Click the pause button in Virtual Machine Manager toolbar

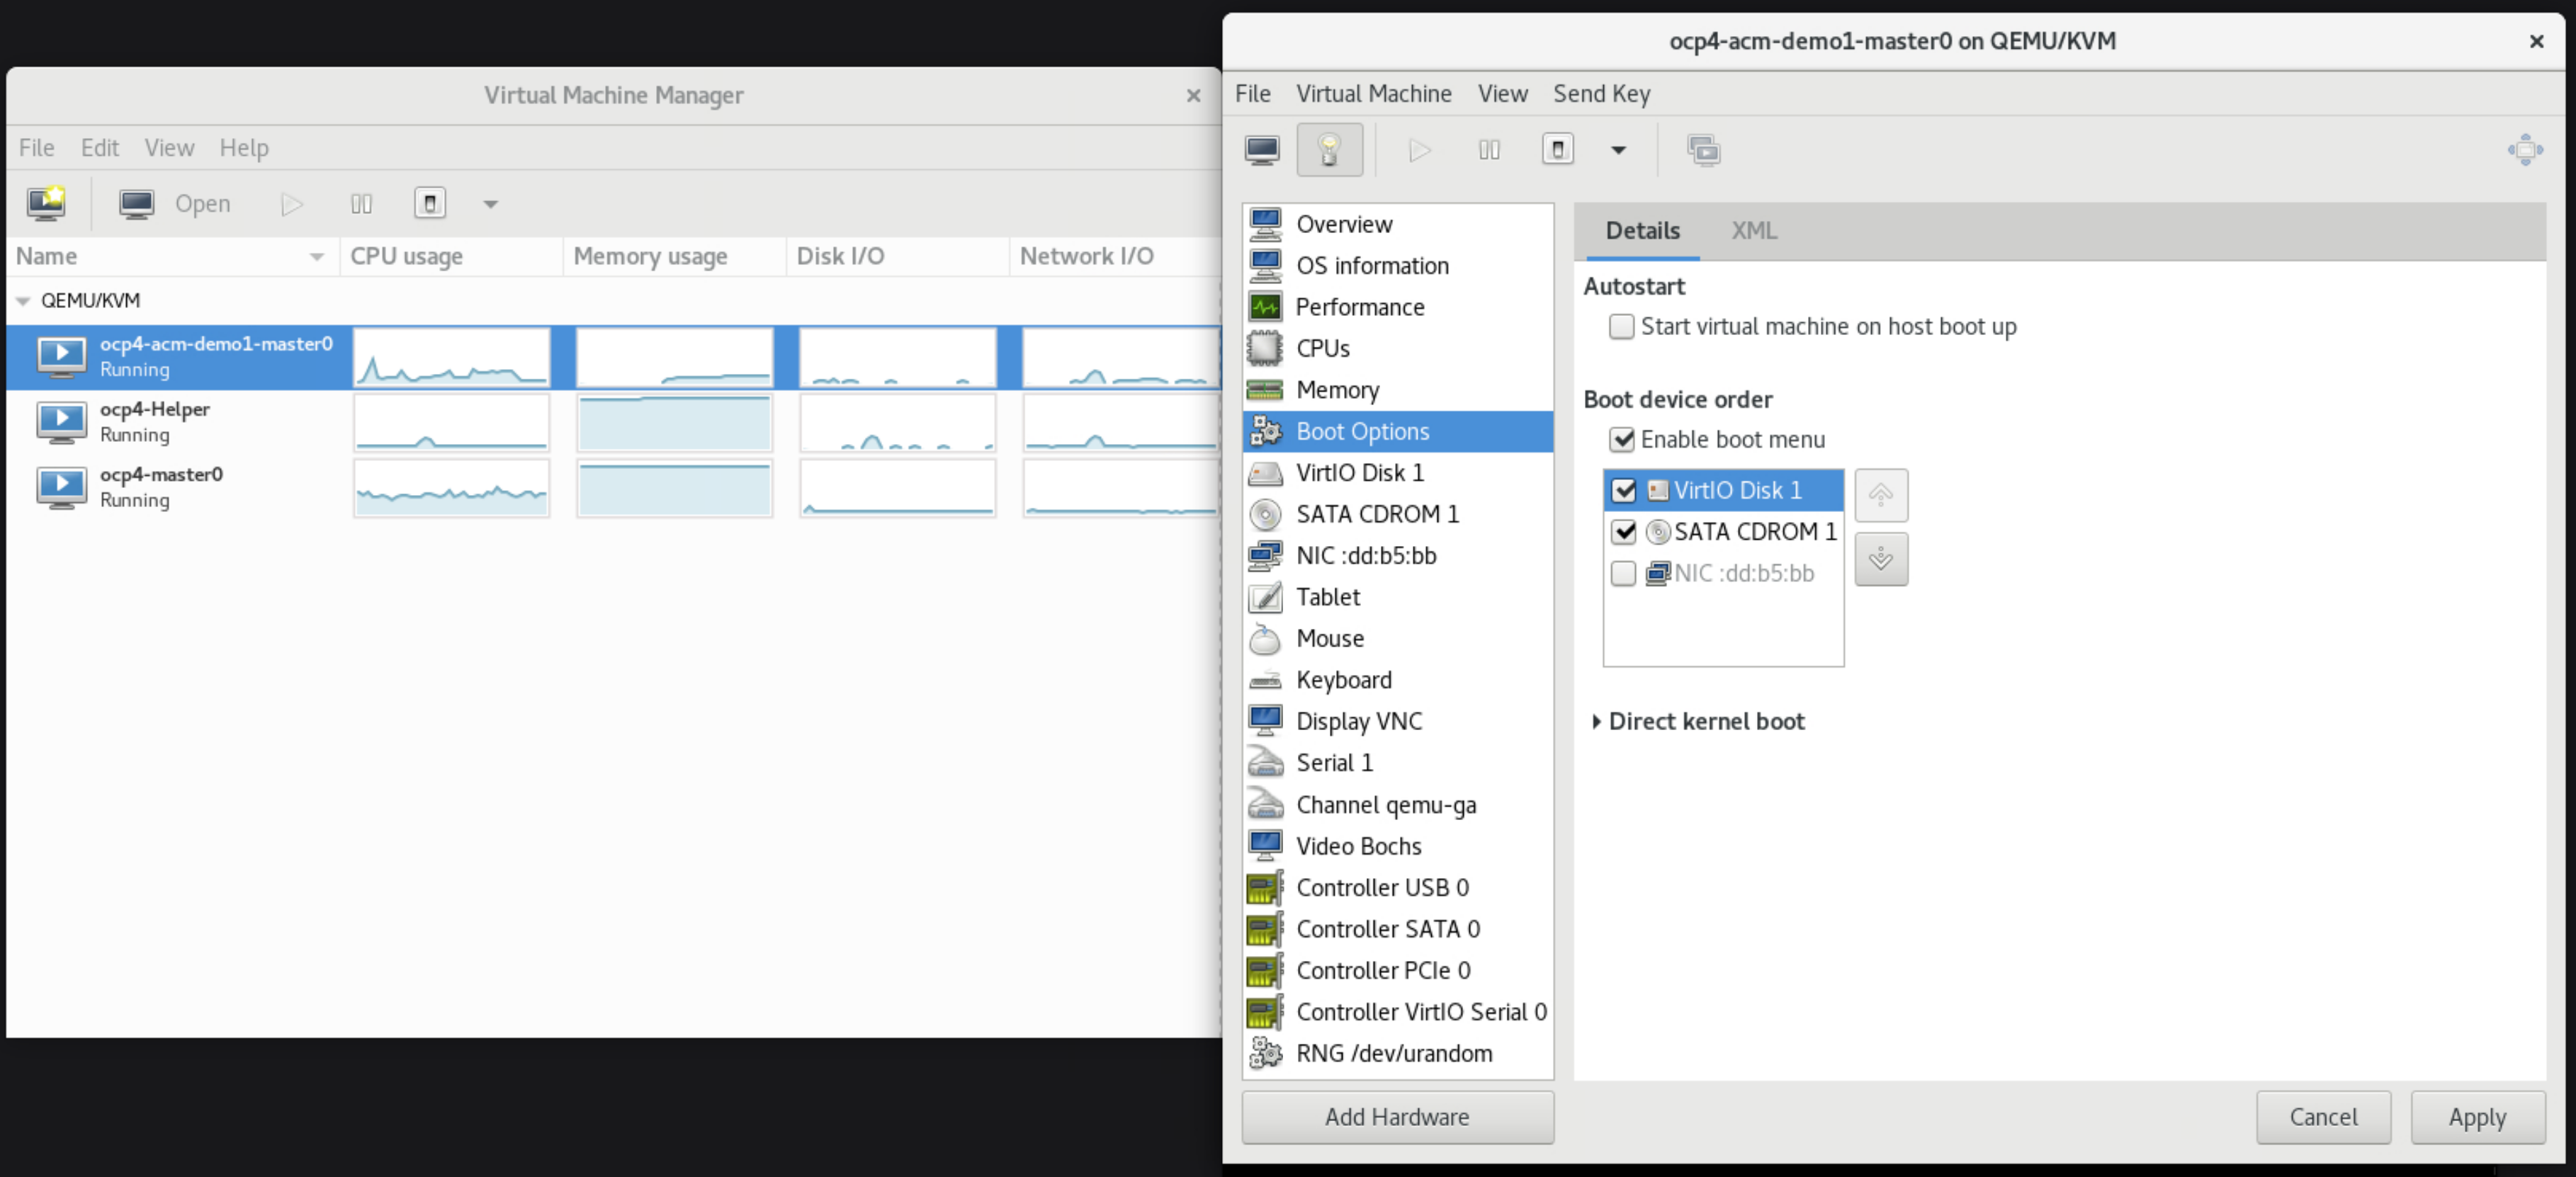[x=361, y=204]
